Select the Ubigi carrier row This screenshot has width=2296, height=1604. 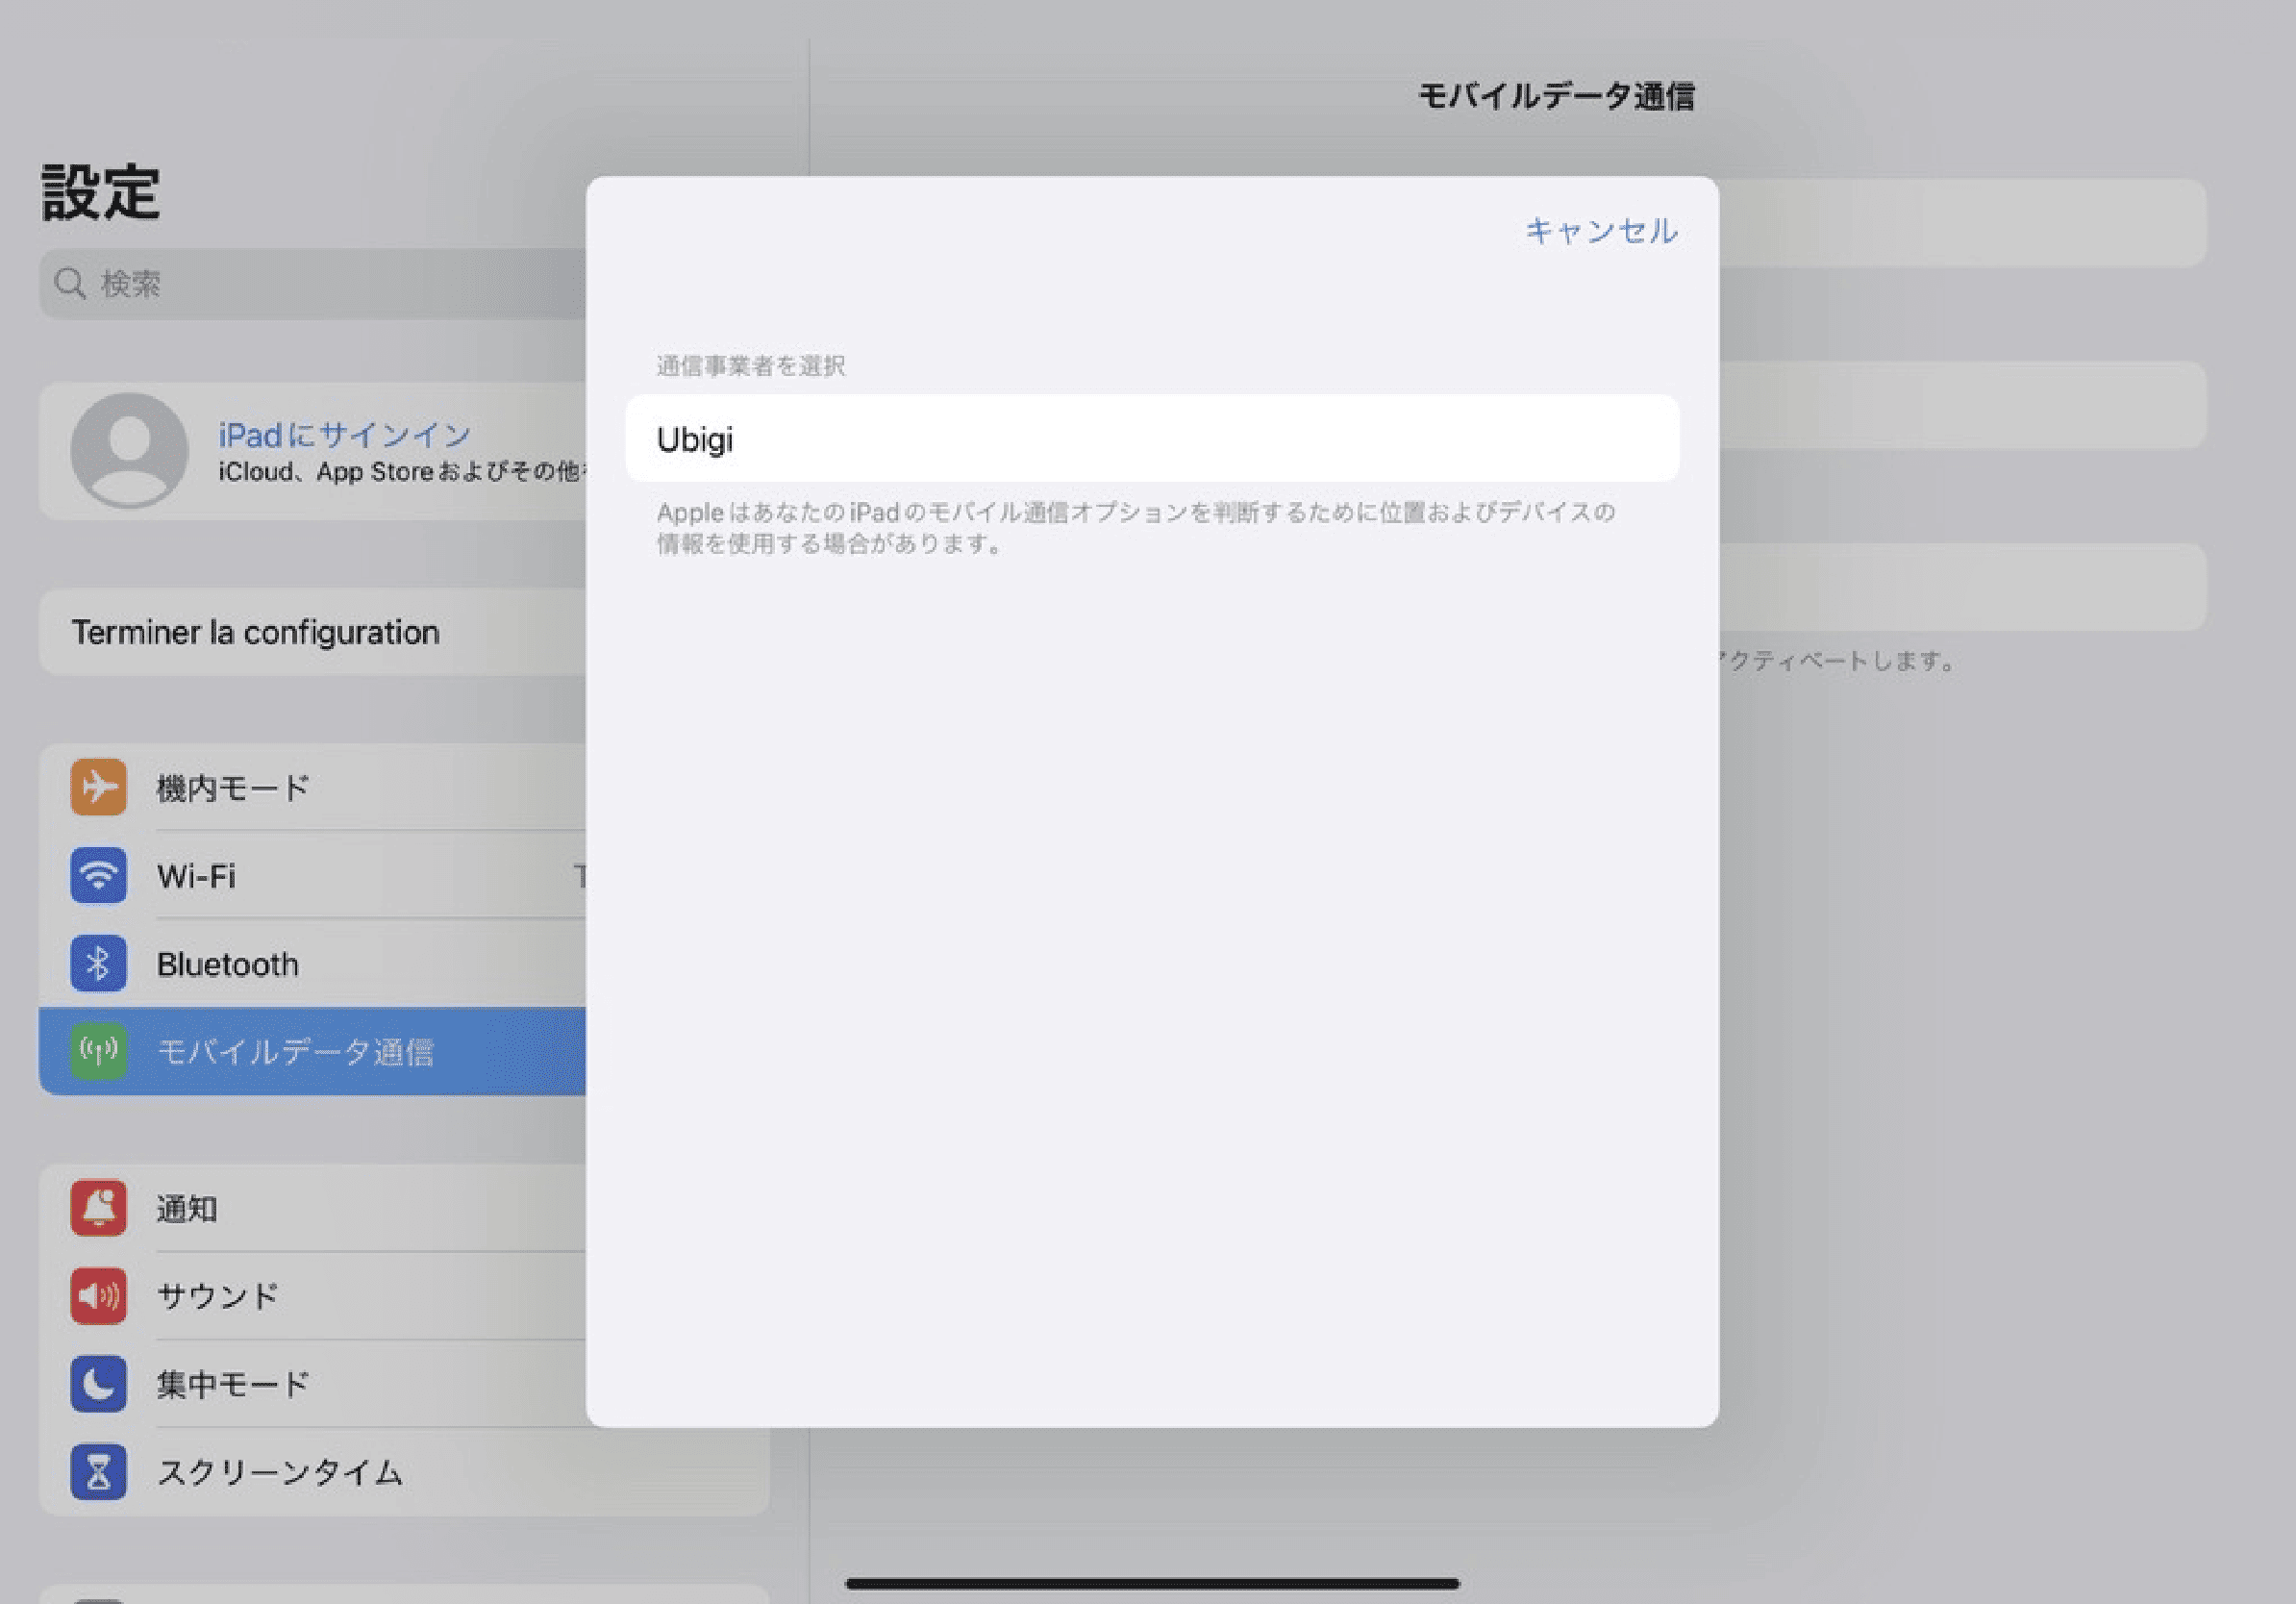pyautogui.click(x=1152, y=438)
